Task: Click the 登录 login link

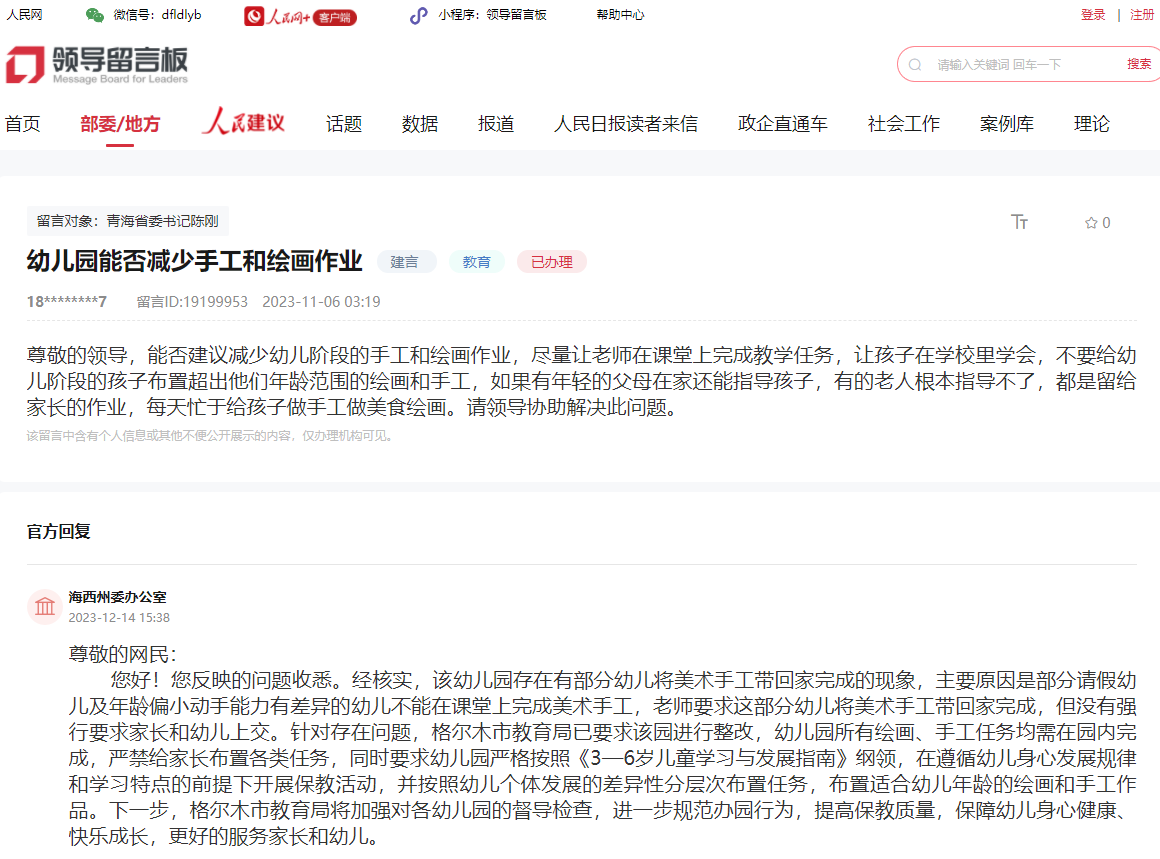Action: pos(1093,15)
